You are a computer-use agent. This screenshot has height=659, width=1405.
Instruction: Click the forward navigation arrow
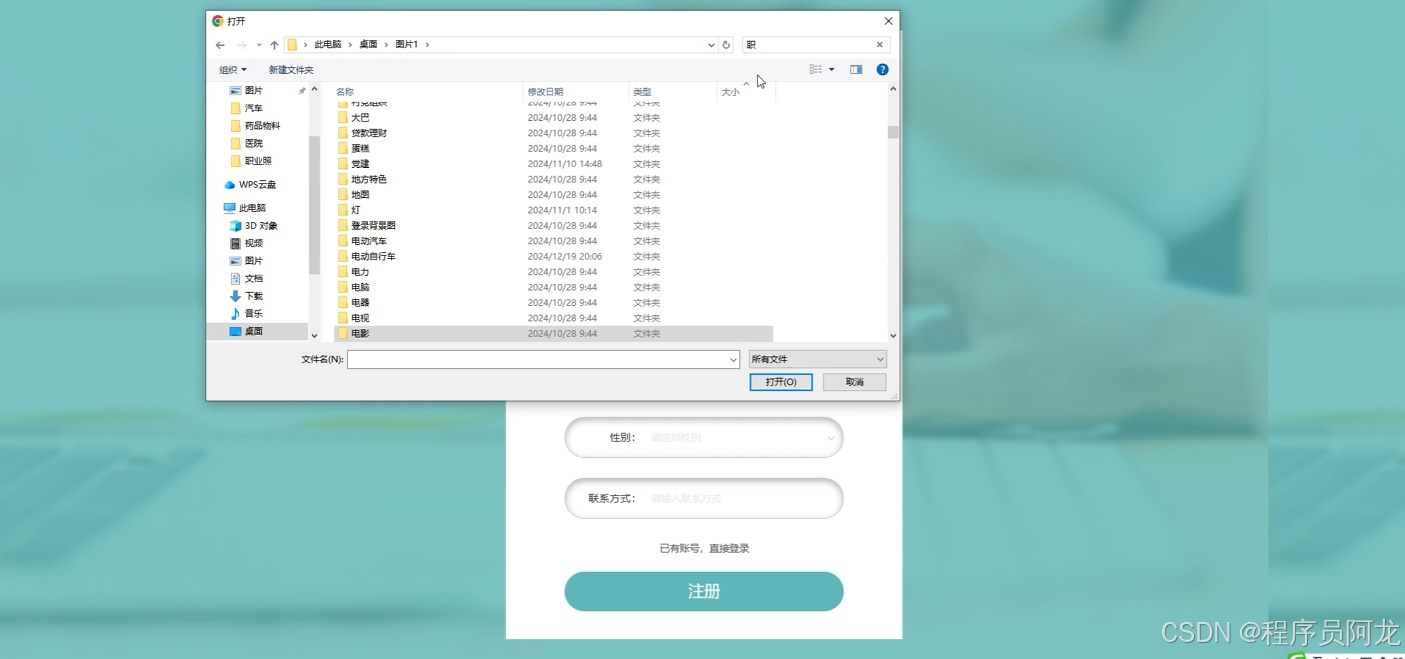coord(241,45)
